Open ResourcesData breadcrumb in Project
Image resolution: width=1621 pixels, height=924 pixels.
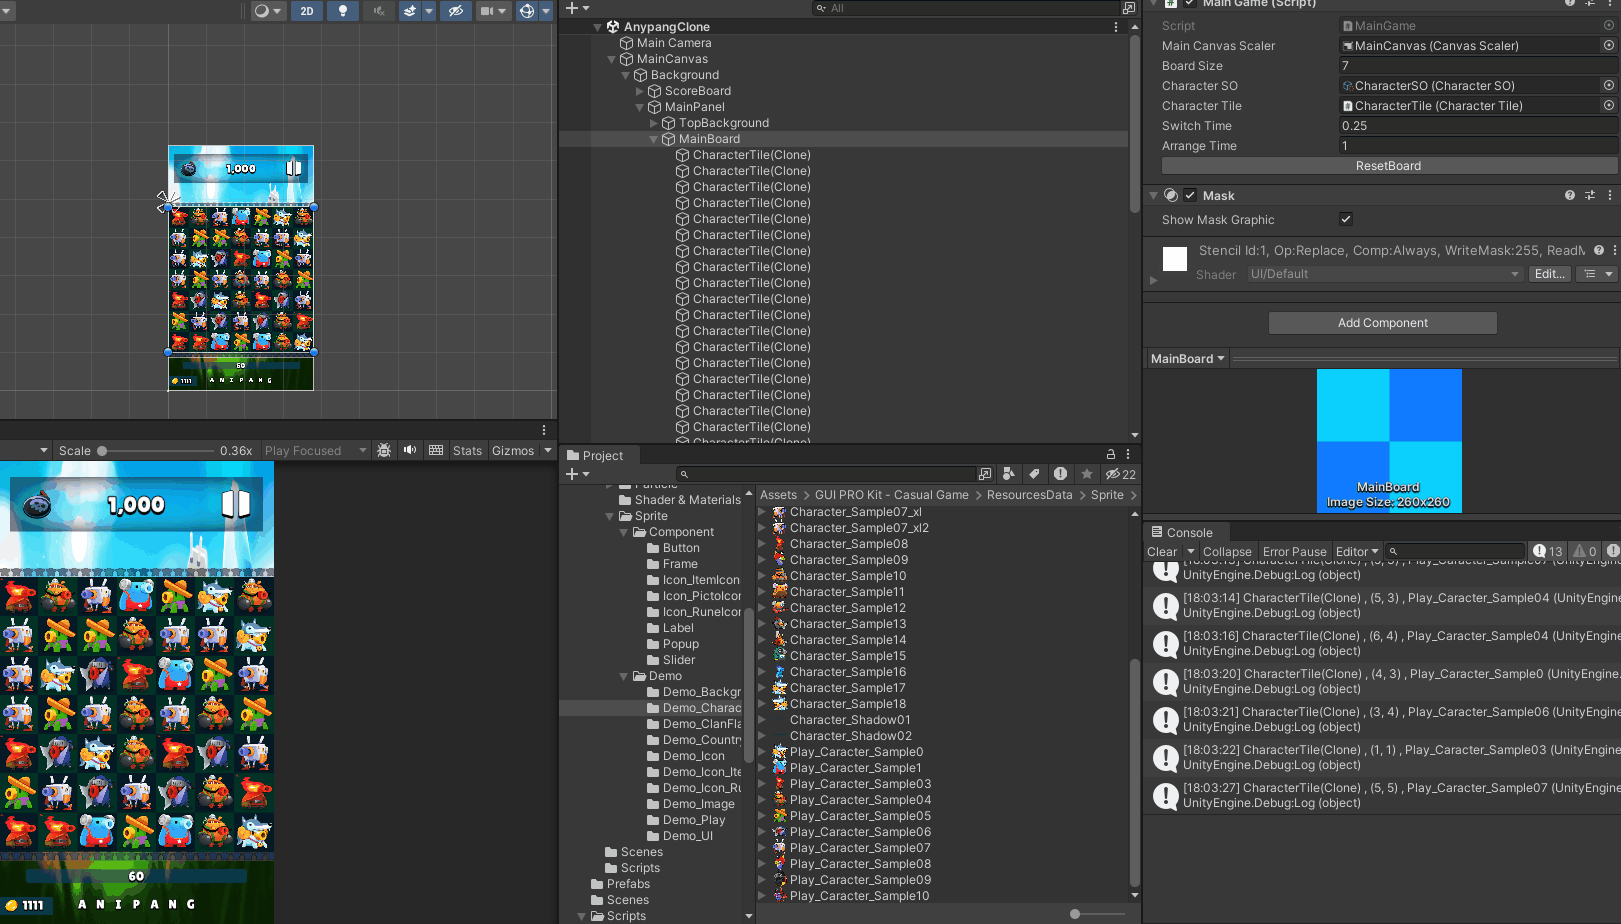click(x=1029, y=495)
